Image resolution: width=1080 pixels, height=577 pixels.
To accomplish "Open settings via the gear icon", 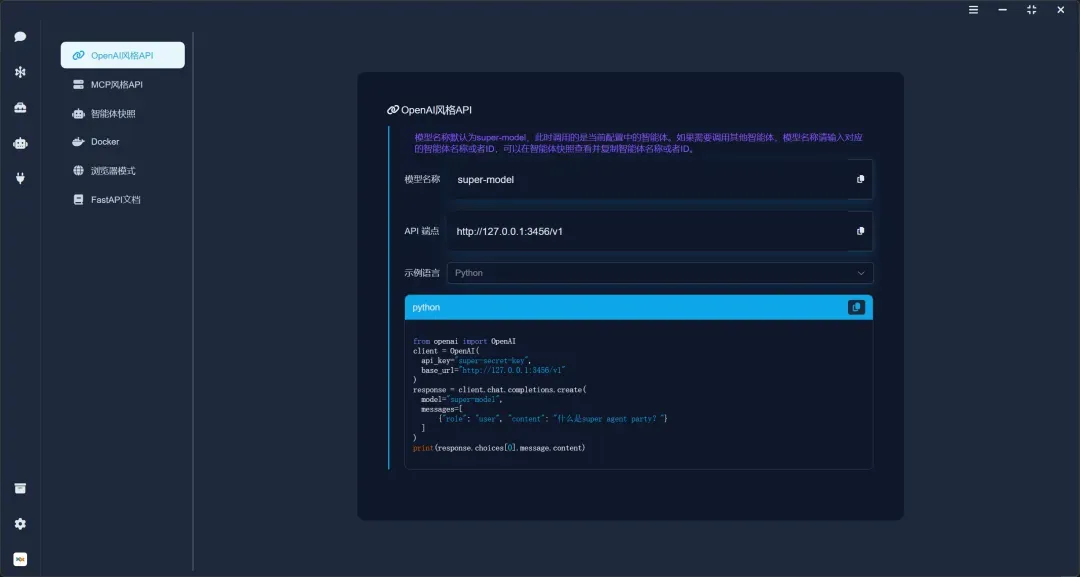I will [20, 524].
